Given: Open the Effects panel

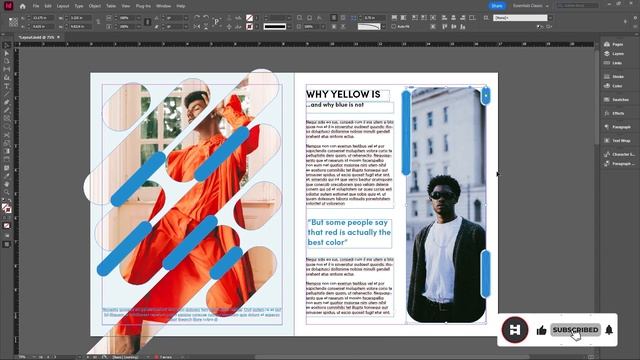Looking at the screenshot, I should tap(614, 113).
